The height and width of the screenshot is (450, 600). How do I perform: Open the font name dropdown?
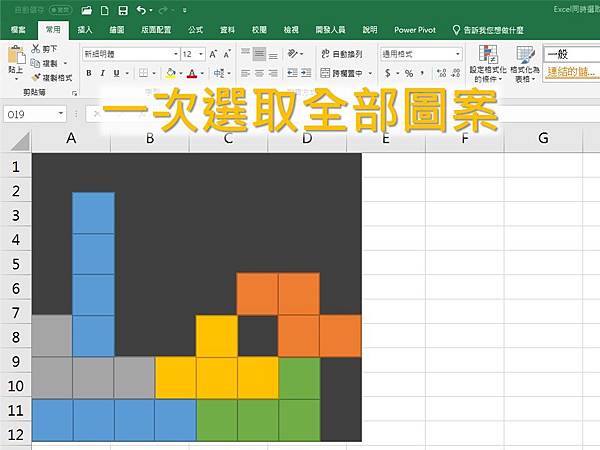(x=176, y=54)
